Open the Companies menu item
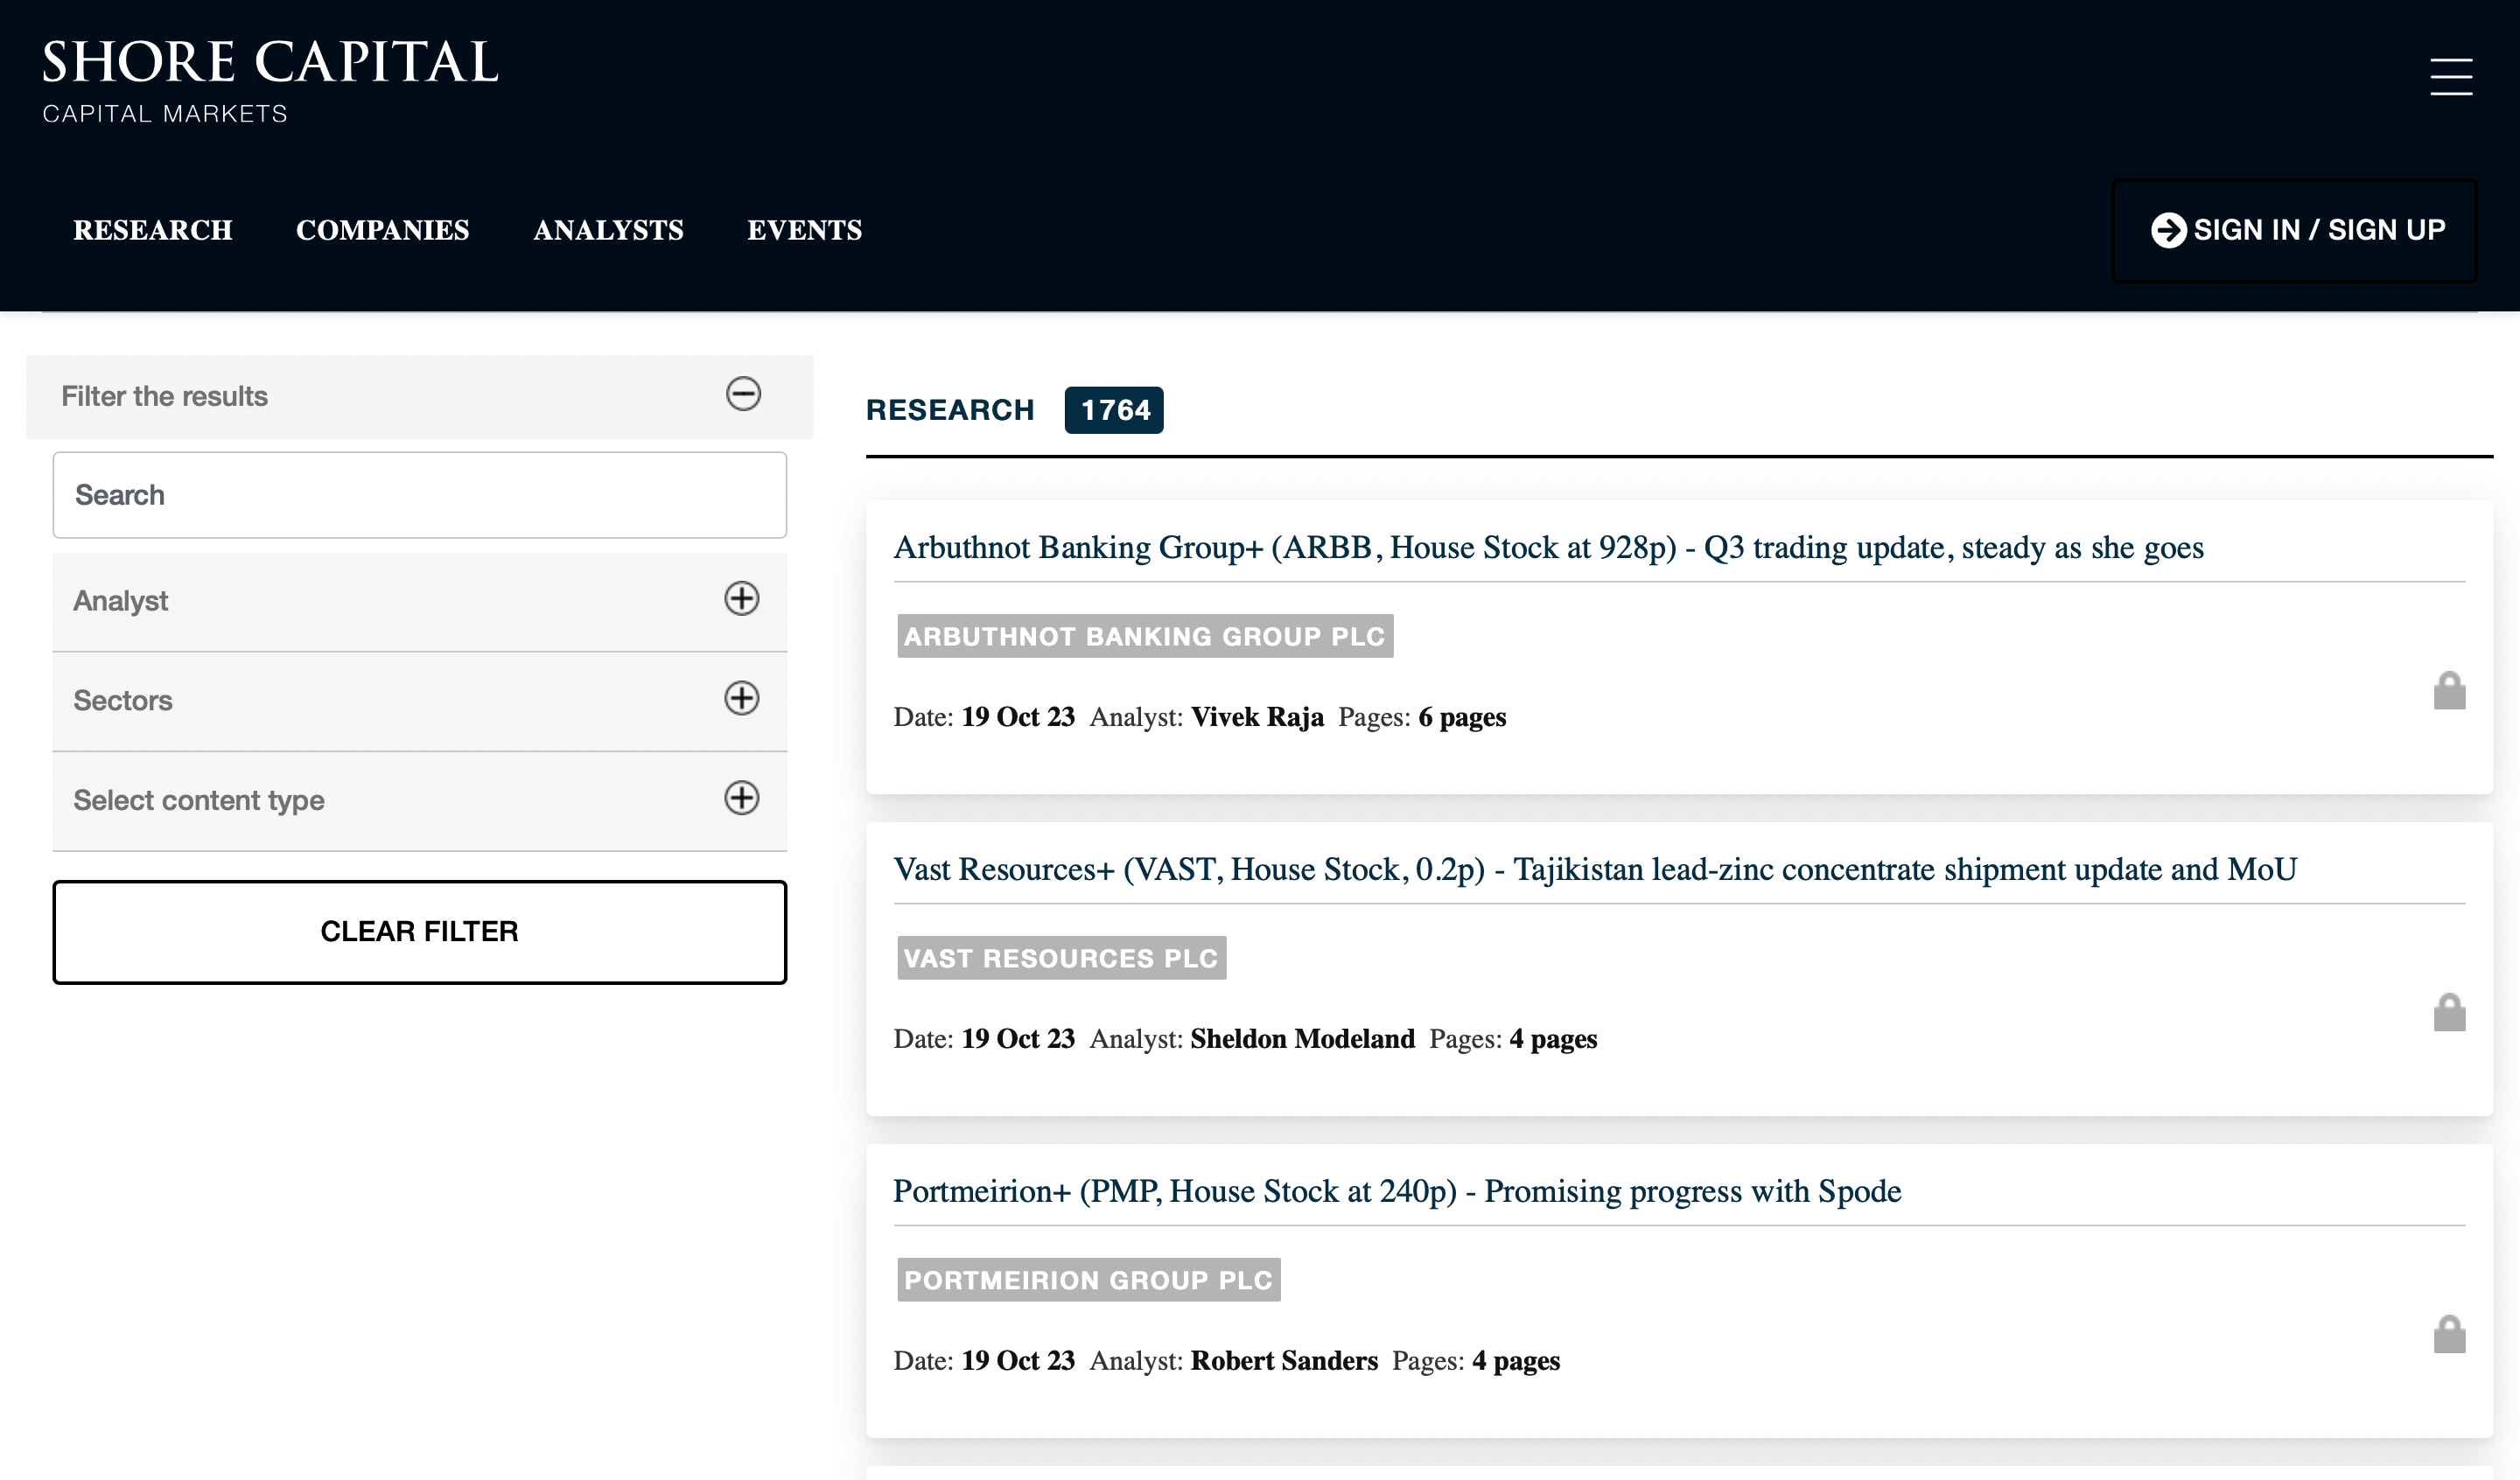Screen dimensions: 2520x1480 tap(382, 230)
